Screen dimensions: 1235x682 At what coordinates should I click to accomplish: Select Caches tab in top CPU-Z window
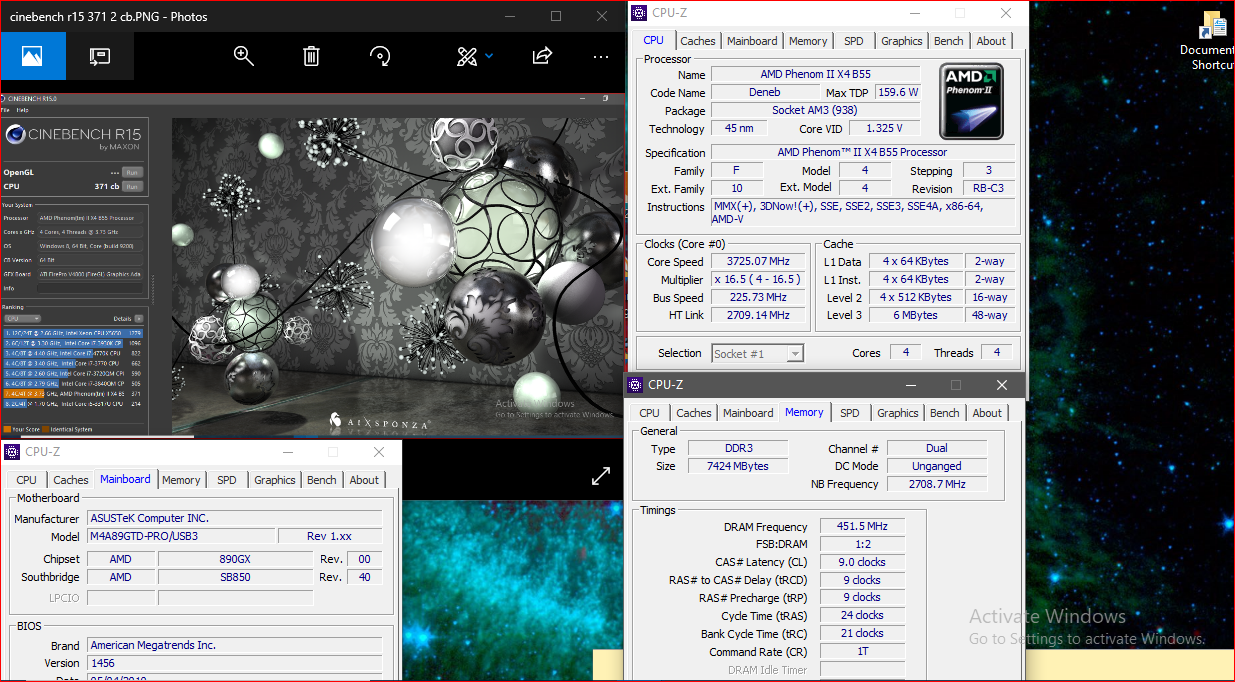tap(698, 41)
